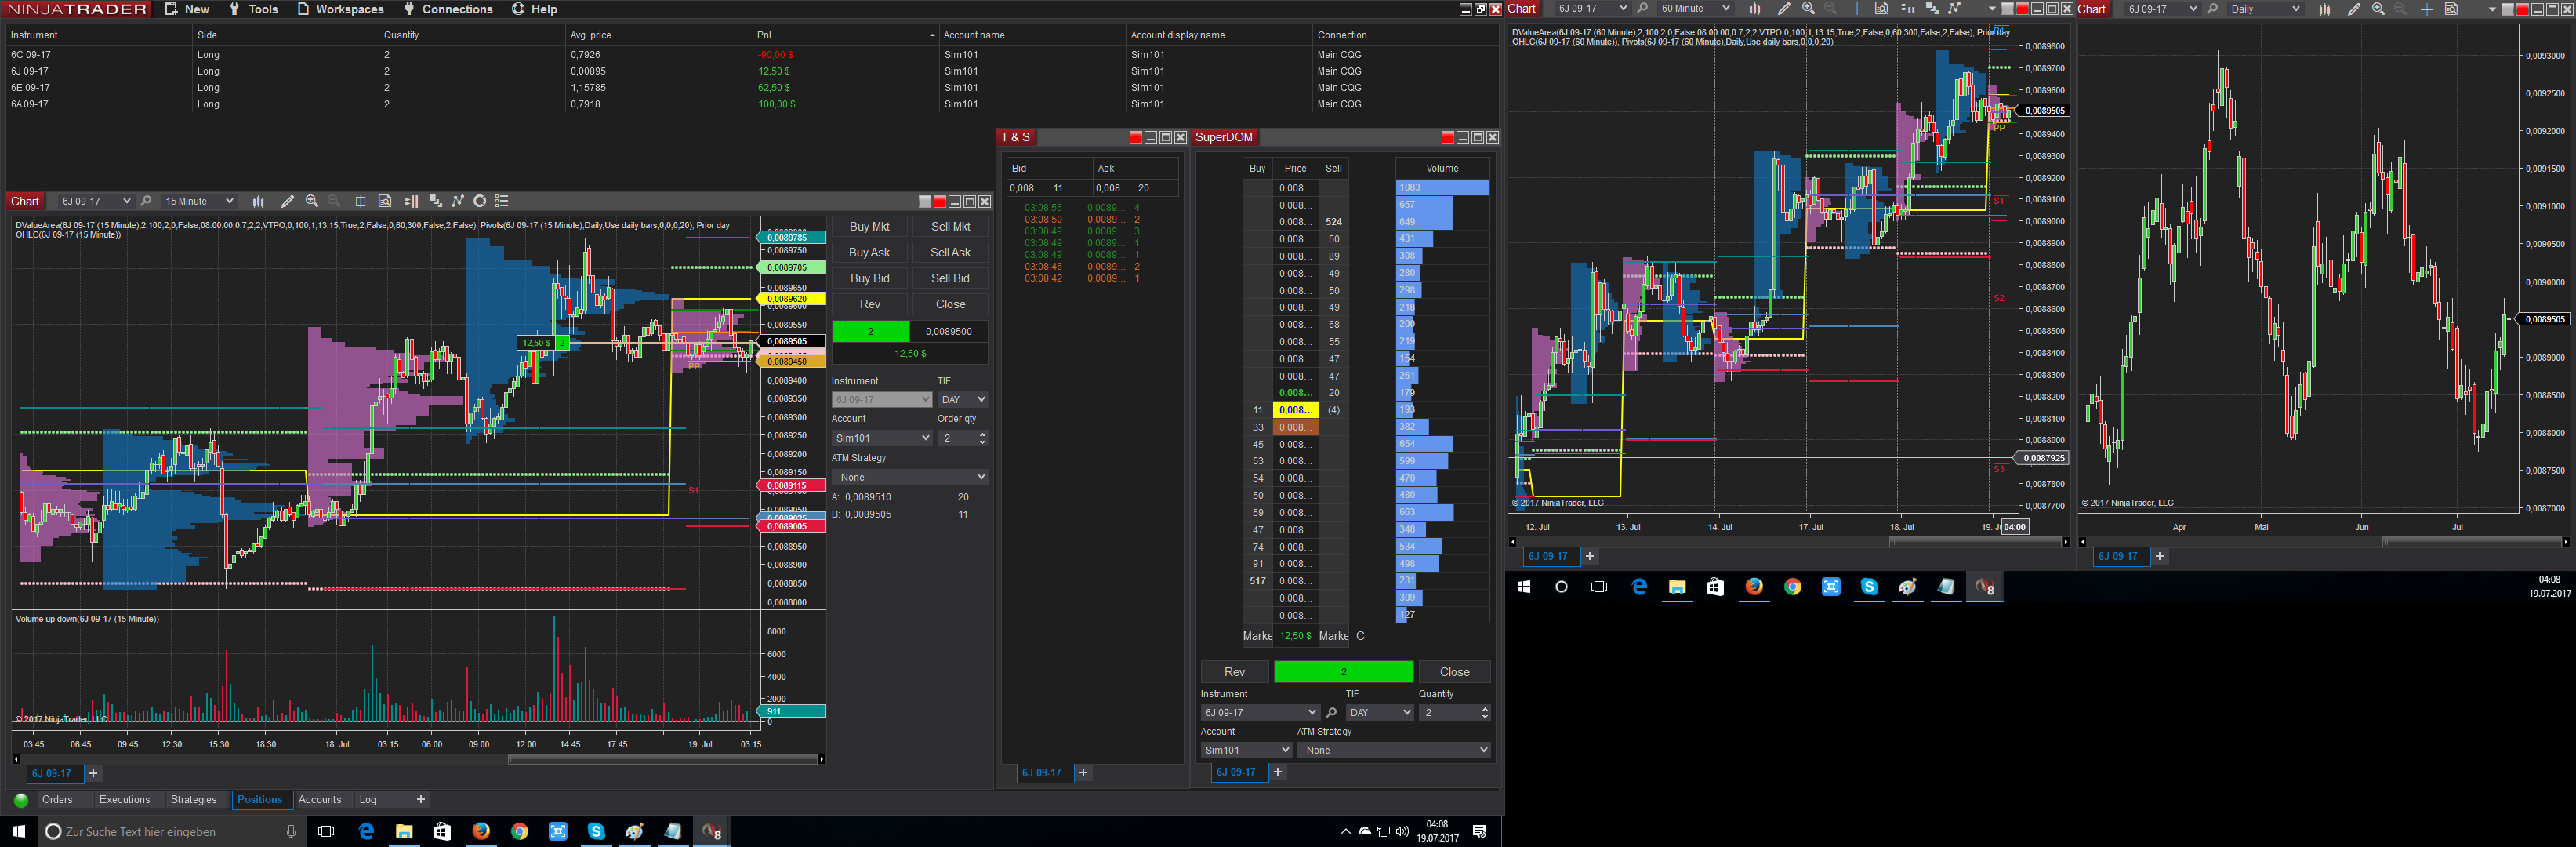The width and height of the screenshot is (2576, 847).
Task: Click zoom in icon in 60 Minute chart
Action: coord(1808,9)
